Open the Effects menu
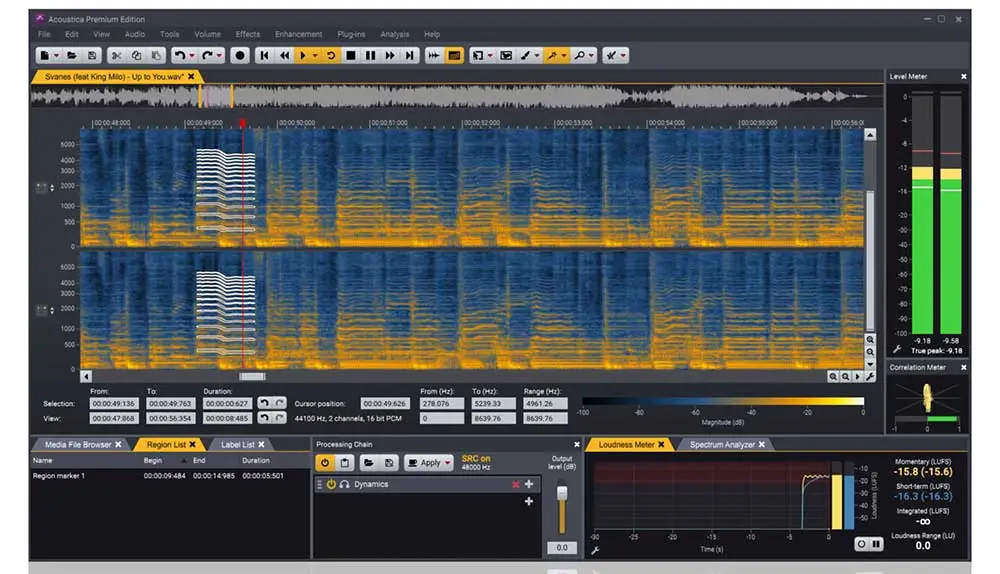Image resolution: width=1000 pixels, height=574 pixels. coord(248,34)
